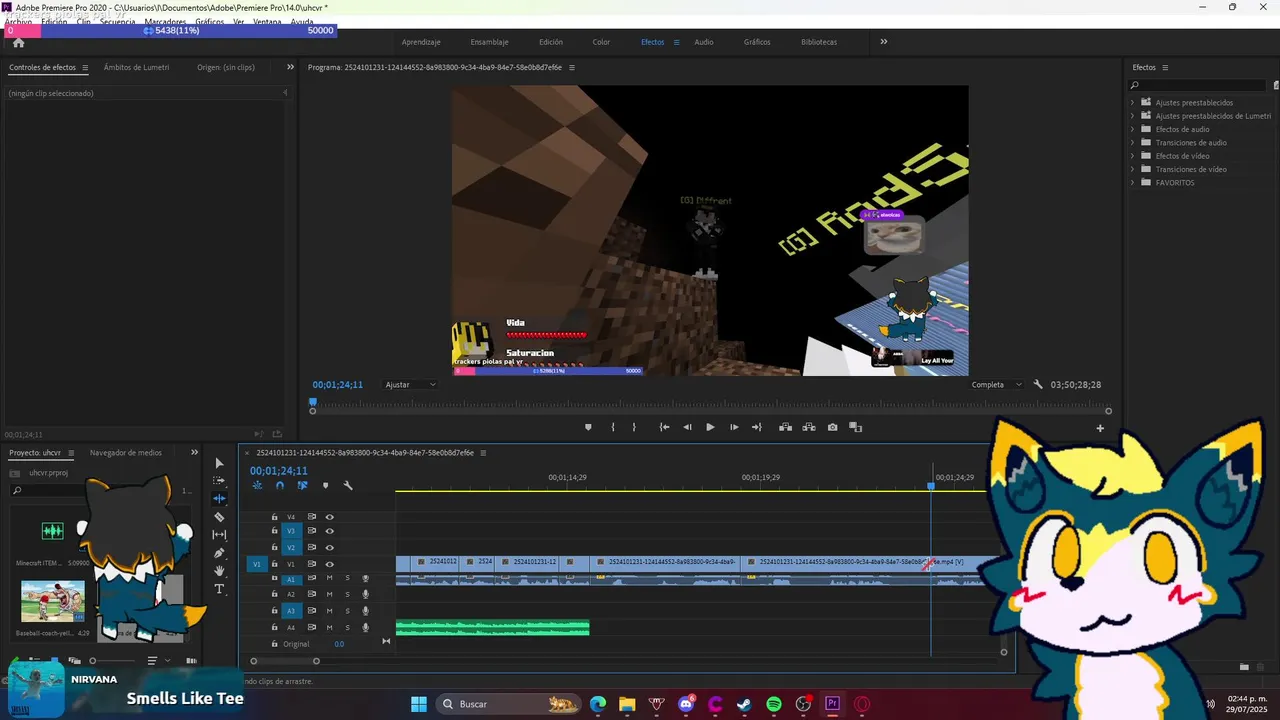Select the Selection arrow tool
This screenshot has width=1280, height=720.
click(219, 463)
